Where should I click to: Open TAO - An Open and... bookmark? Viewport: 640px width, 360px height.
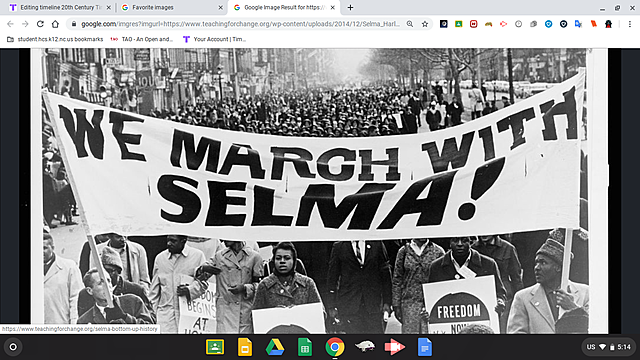click(x=142, y=39)
